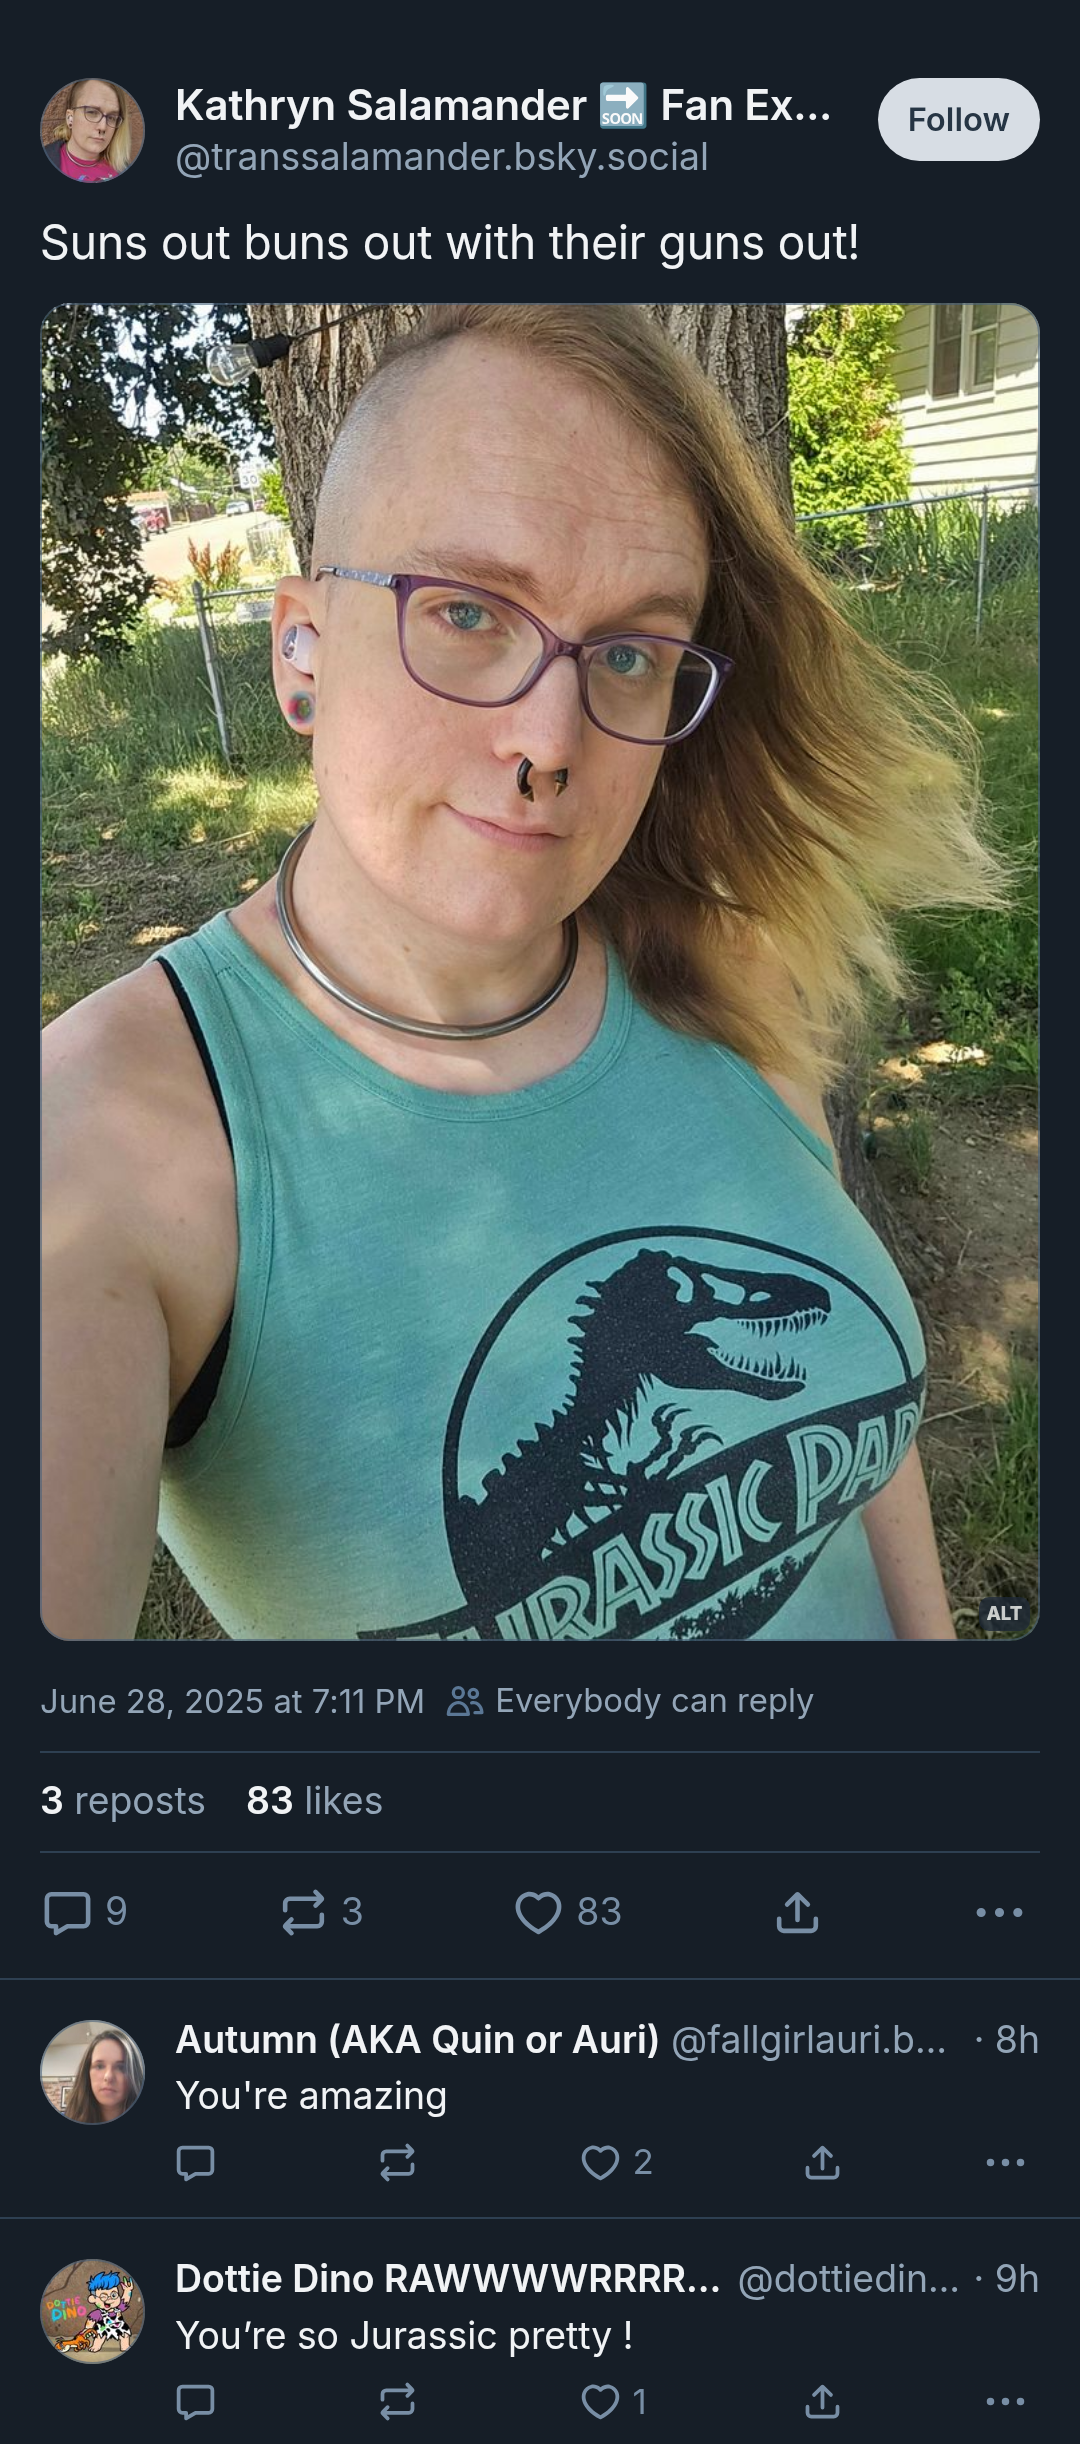Image resolution: width=1080 pixels, height=2444 pixels.
Task: View the Jurassic Park tank top photo
Action: click(x=540, y=972)
